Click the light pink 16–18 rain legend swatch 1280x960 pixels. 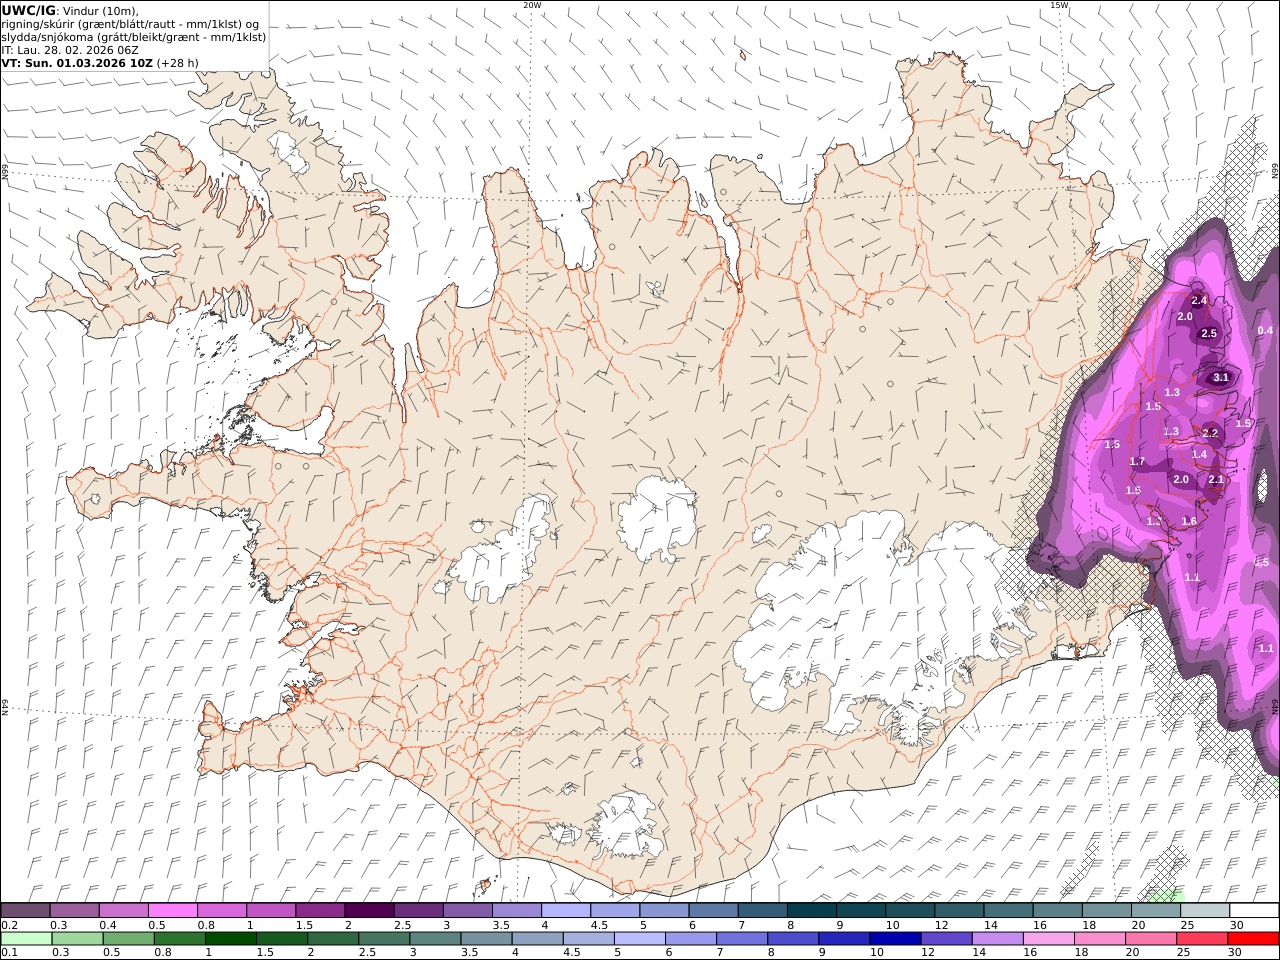coord(1049,939)
